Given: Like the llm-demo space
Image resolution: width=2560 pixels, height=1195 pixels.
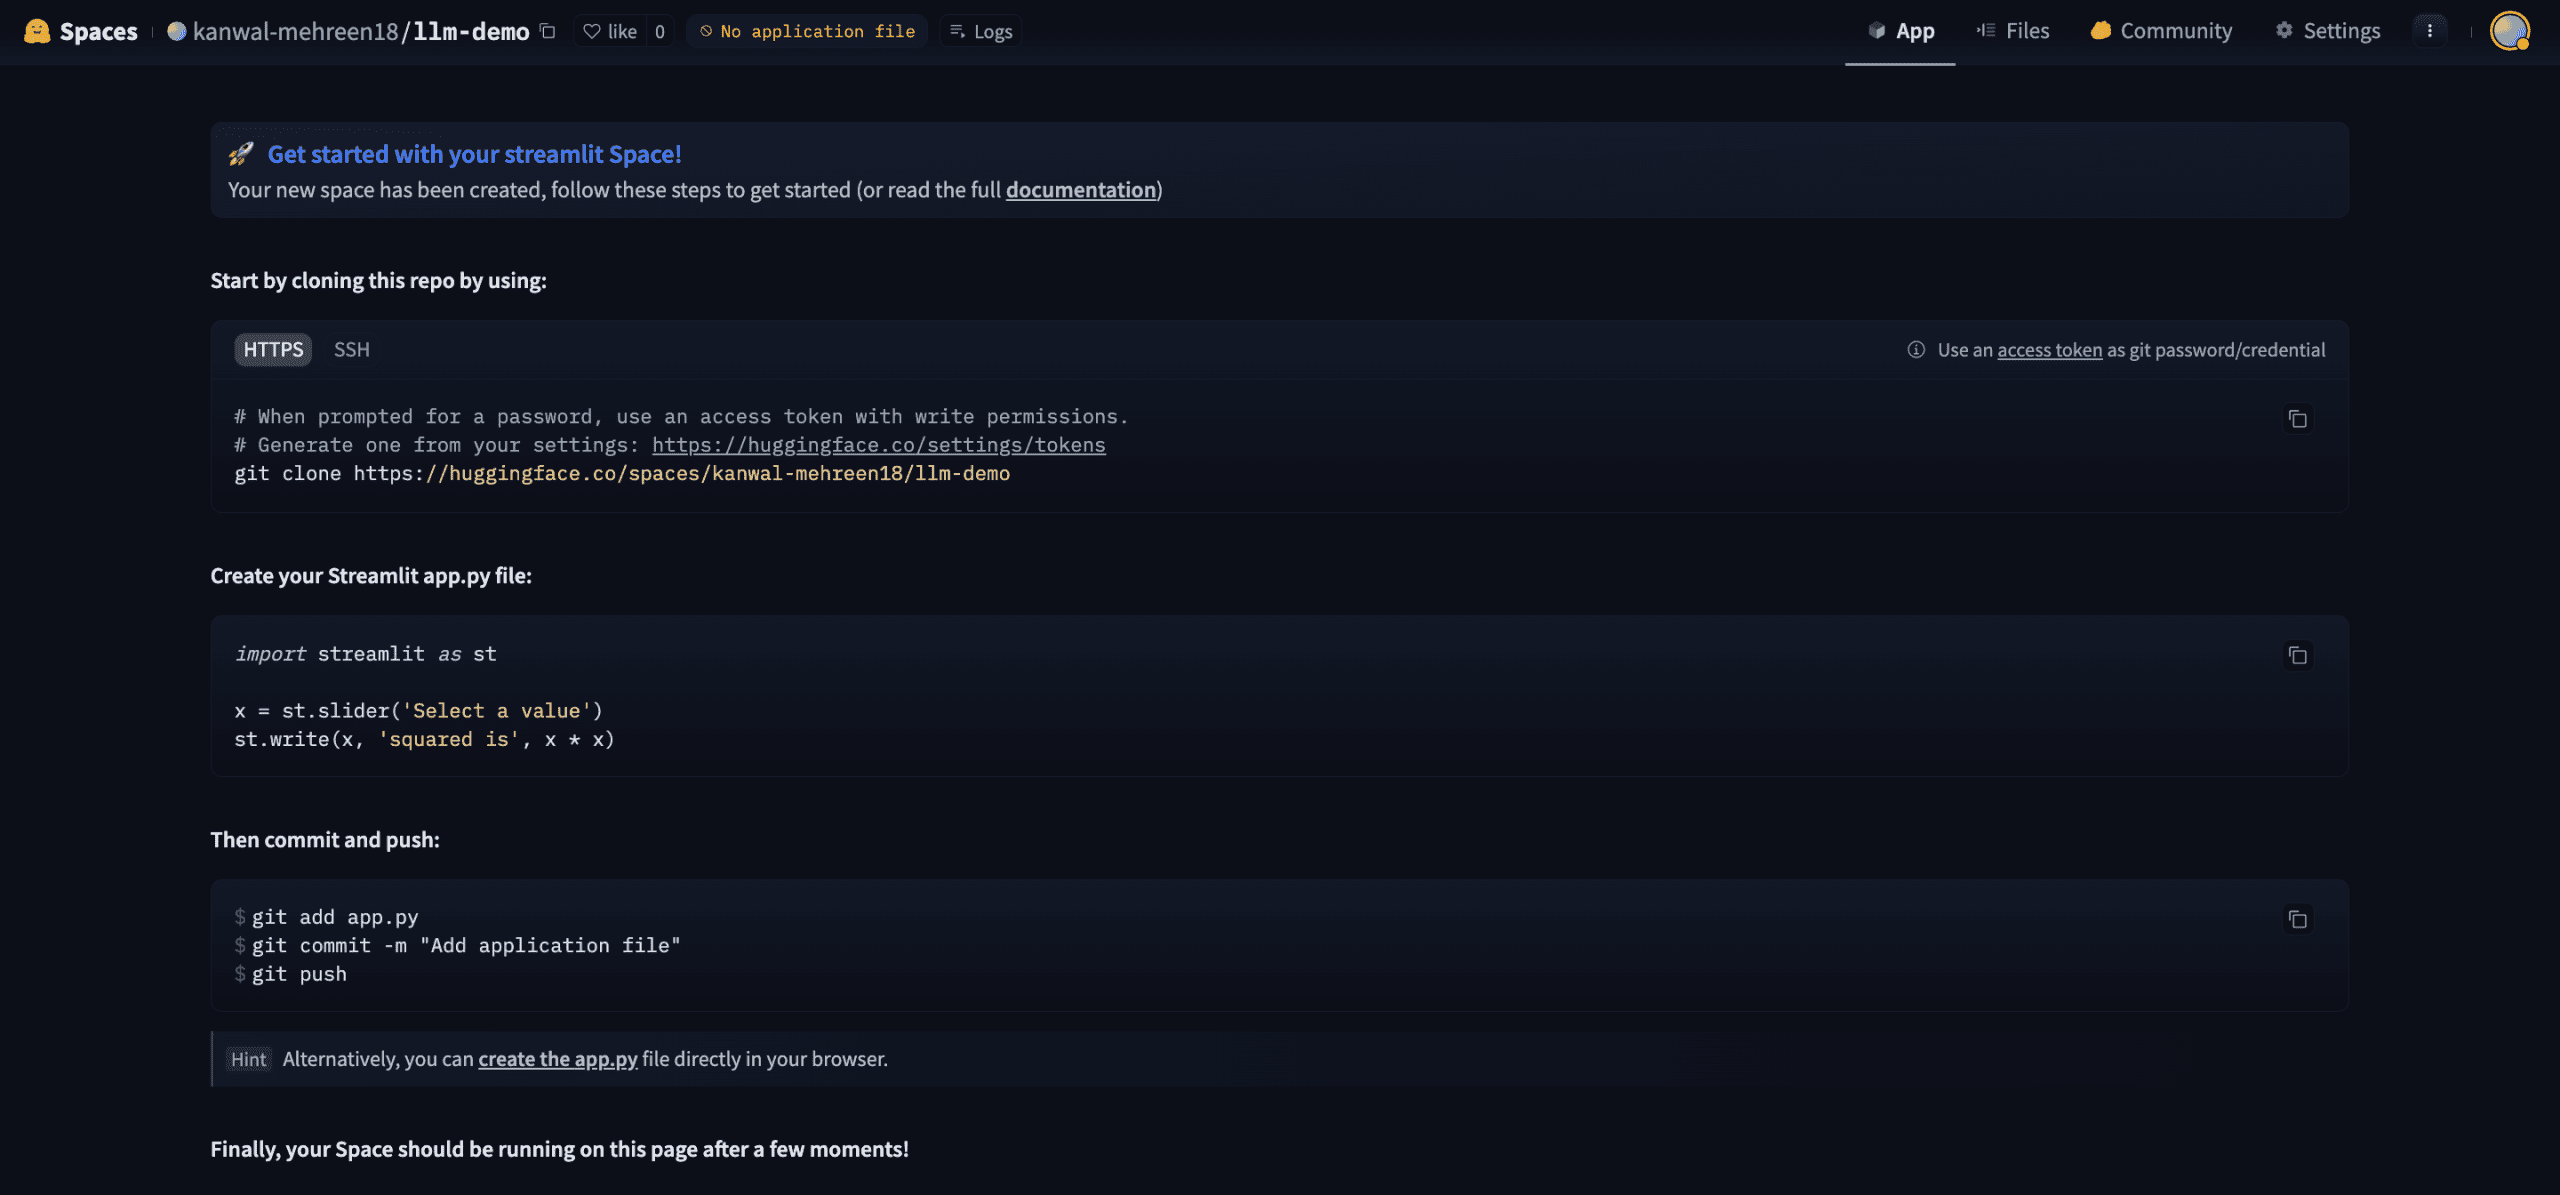Looking at the screenshot, I should coord(611,31).
